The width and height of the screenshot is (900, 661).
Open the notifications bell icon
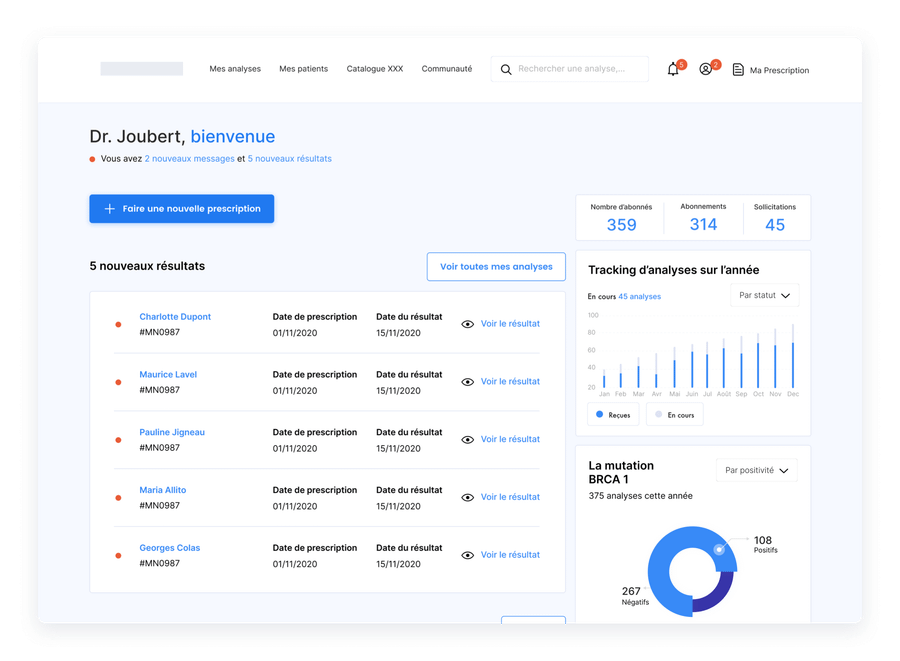pyautogui.click(x=673, y=70)
